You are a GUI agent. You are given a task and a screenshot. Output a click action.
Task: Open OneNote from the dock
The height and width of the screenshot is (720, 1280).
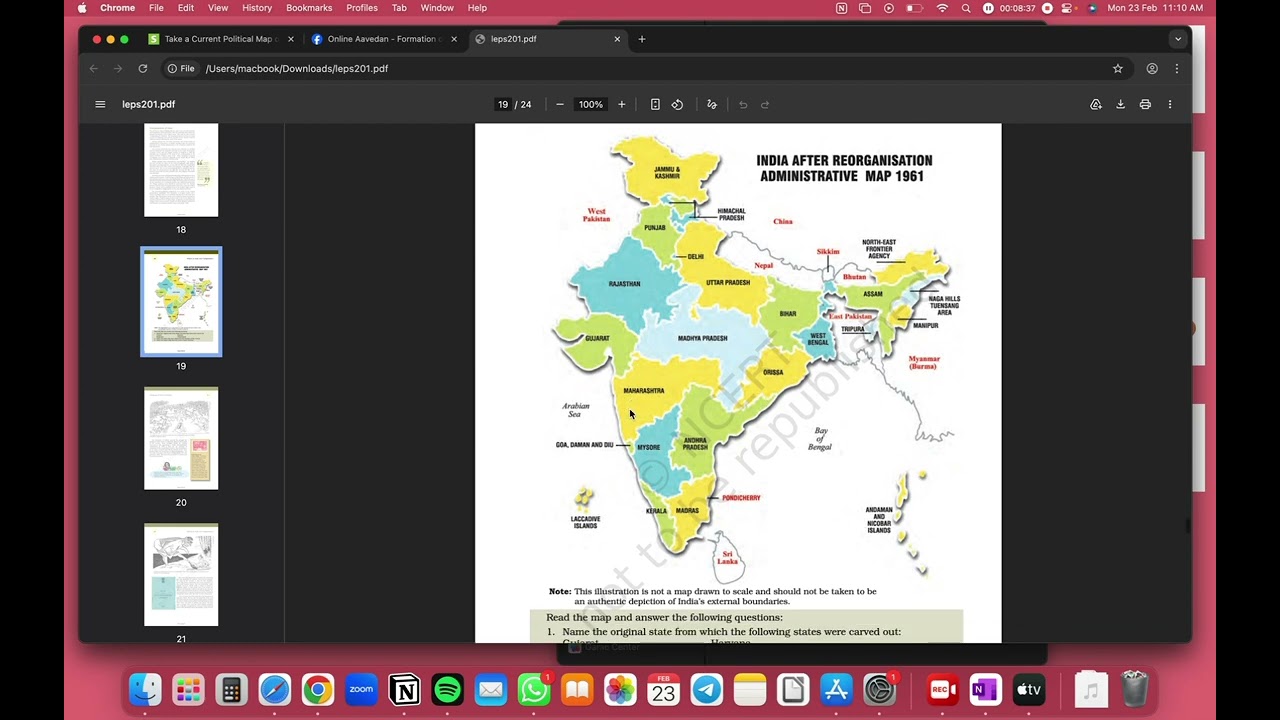click(x=985, y=690)
